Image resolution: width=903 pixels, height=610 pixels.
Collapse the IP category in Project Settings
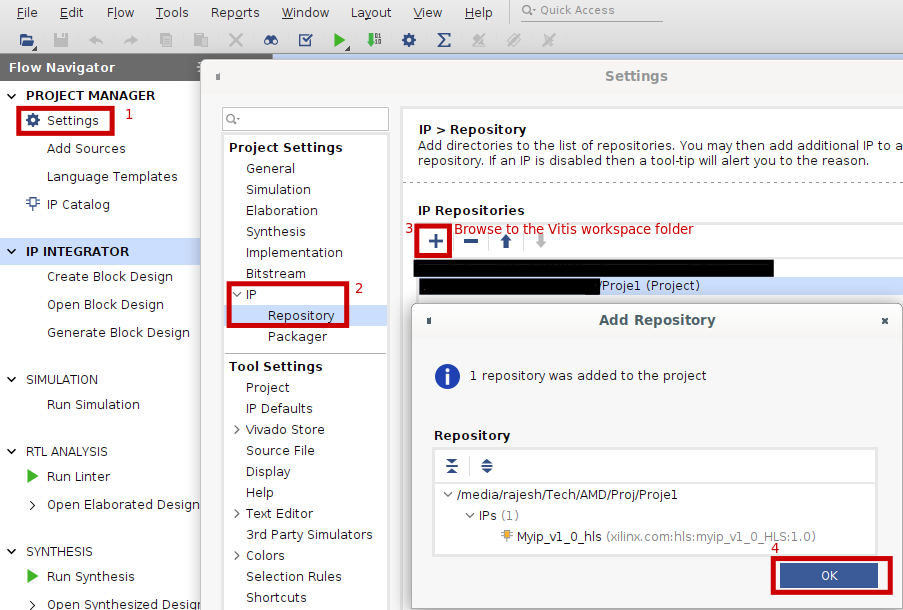[236, 295]
